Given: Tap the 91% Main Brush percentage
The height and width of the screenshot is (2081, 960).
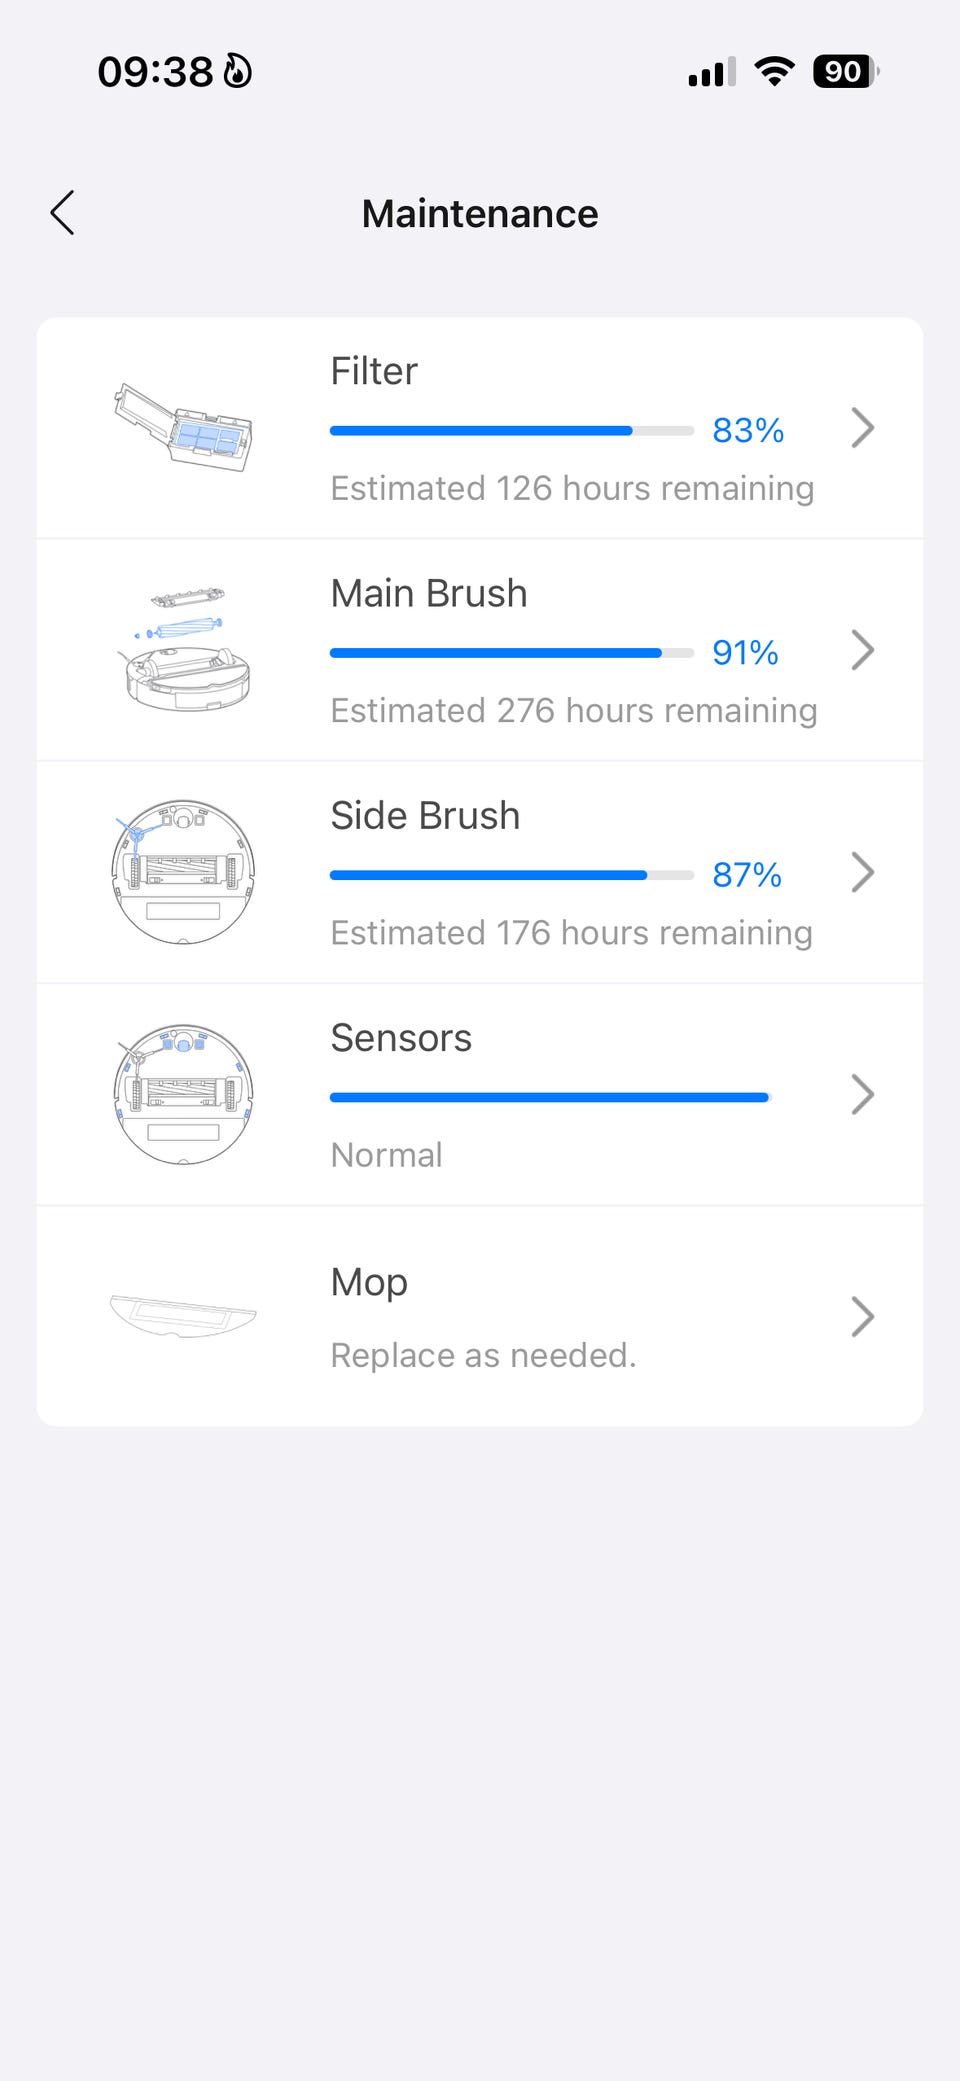Looking at the screenshot, I should click(745, 653).
